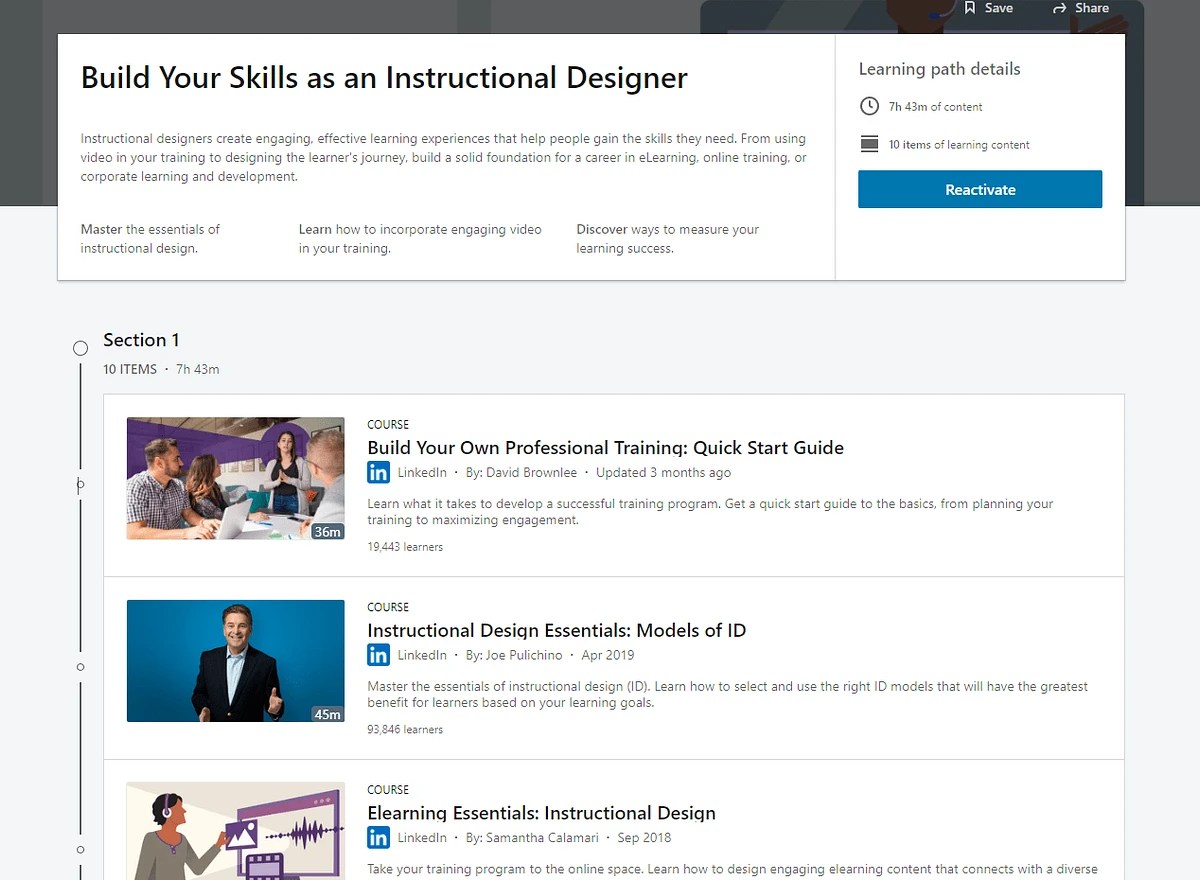Click the stacked items icon beside 10 items
This screenshot has width=1200, height=880.
pos(869,144)
